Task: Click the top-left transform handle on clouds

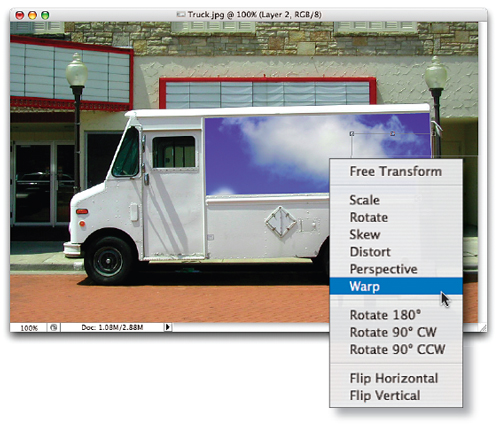Action: tap(352, 134)
